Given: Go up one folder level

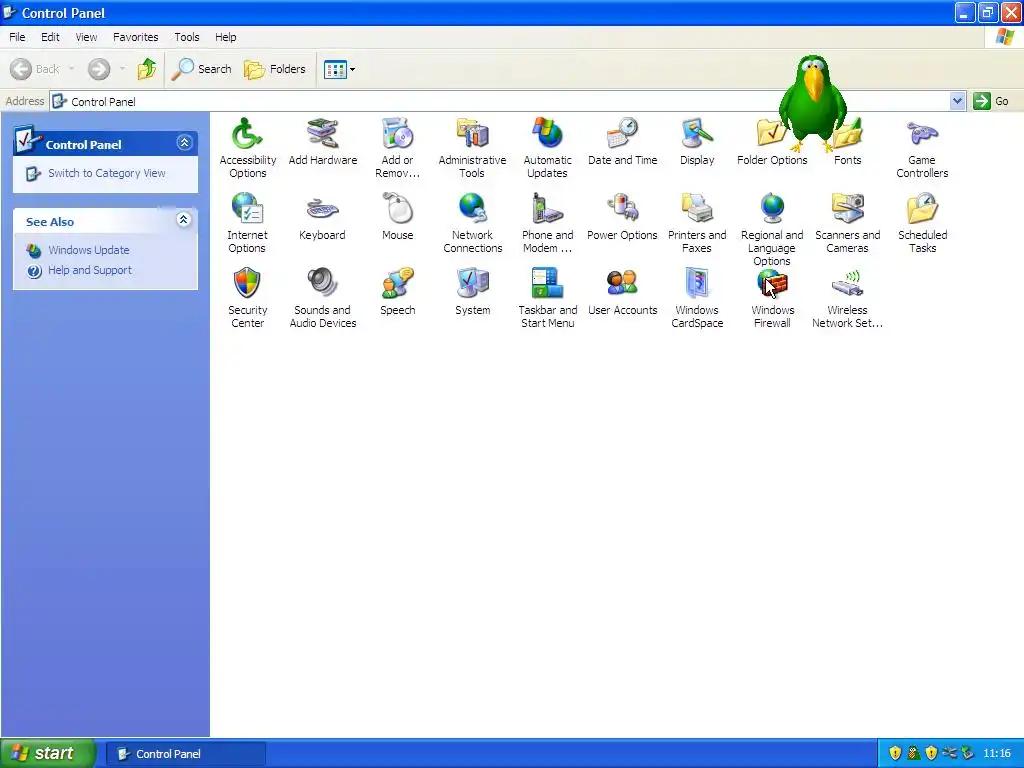Looking at the screenshot, I should click(147, 69).
